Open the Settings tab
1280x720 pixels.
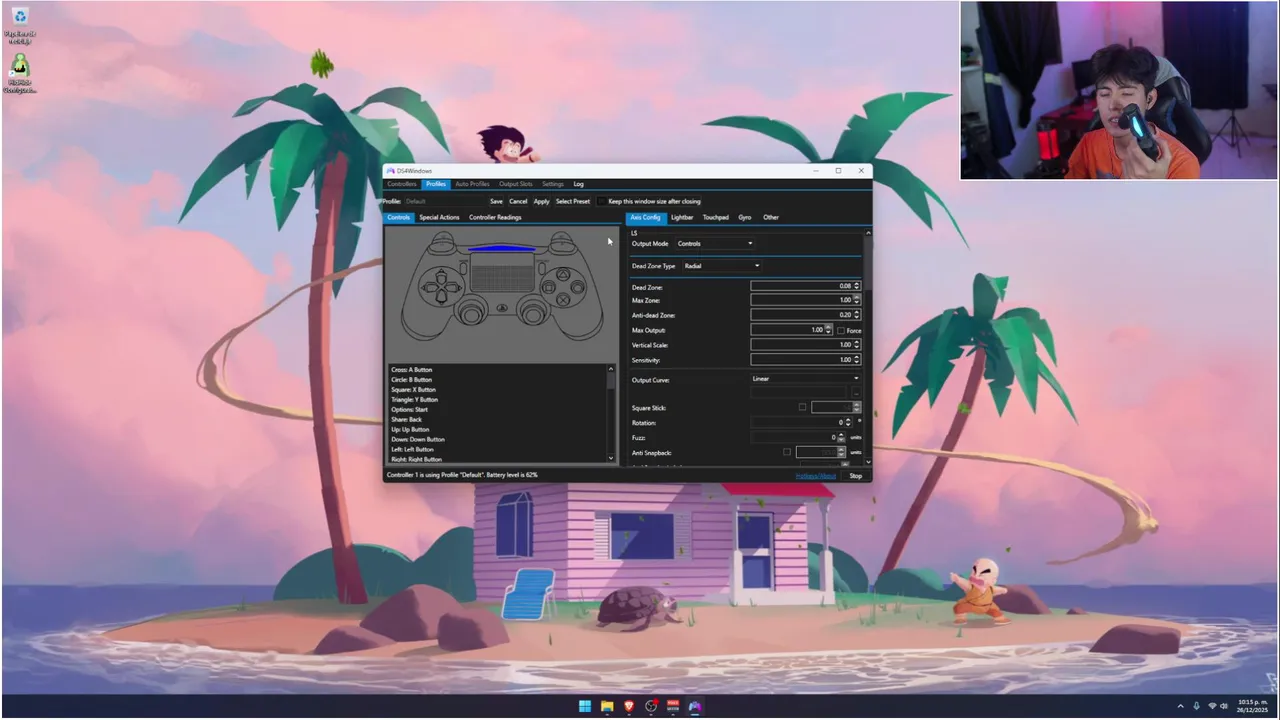553,184
